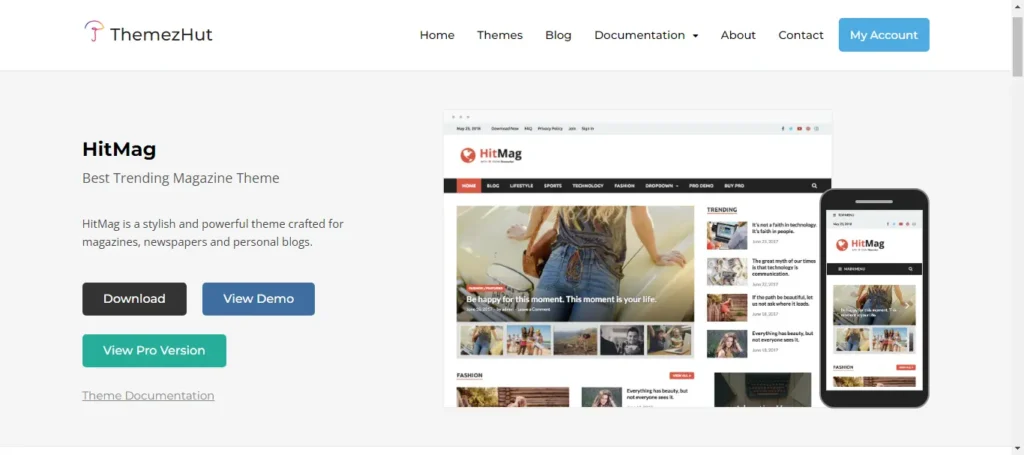Click the Best Trending Magazine Theme subtitle

(x=181, y=178)
